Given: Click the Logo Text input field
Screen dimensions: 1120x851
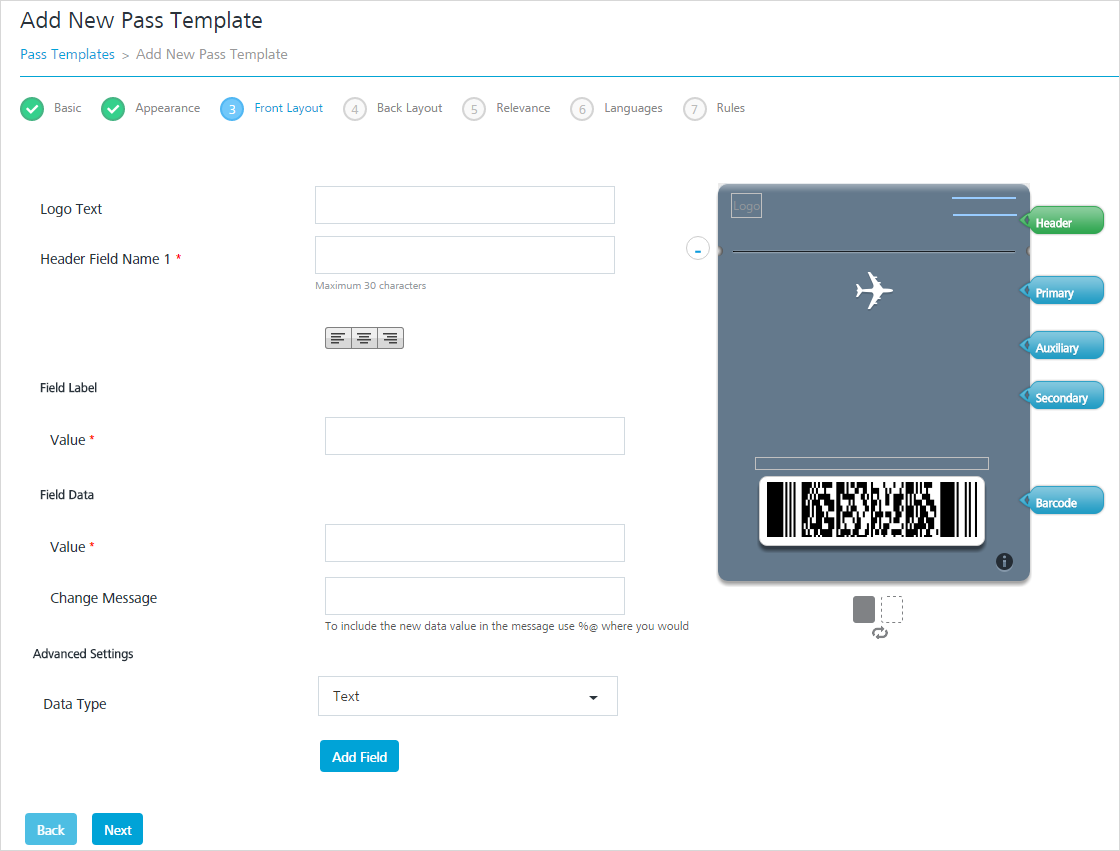Looking at the screenshot, I should click(x=465, y=205).
